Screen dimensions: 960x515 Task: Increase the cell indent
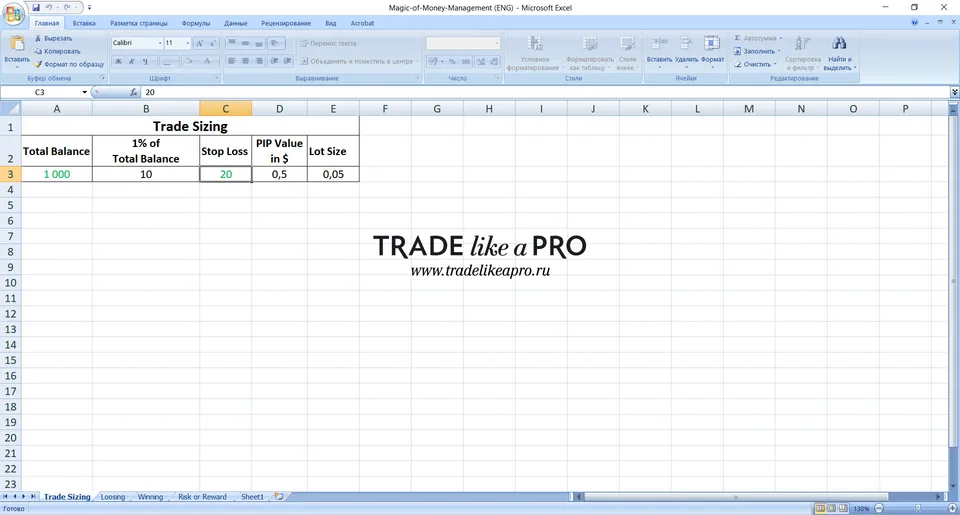288,61
